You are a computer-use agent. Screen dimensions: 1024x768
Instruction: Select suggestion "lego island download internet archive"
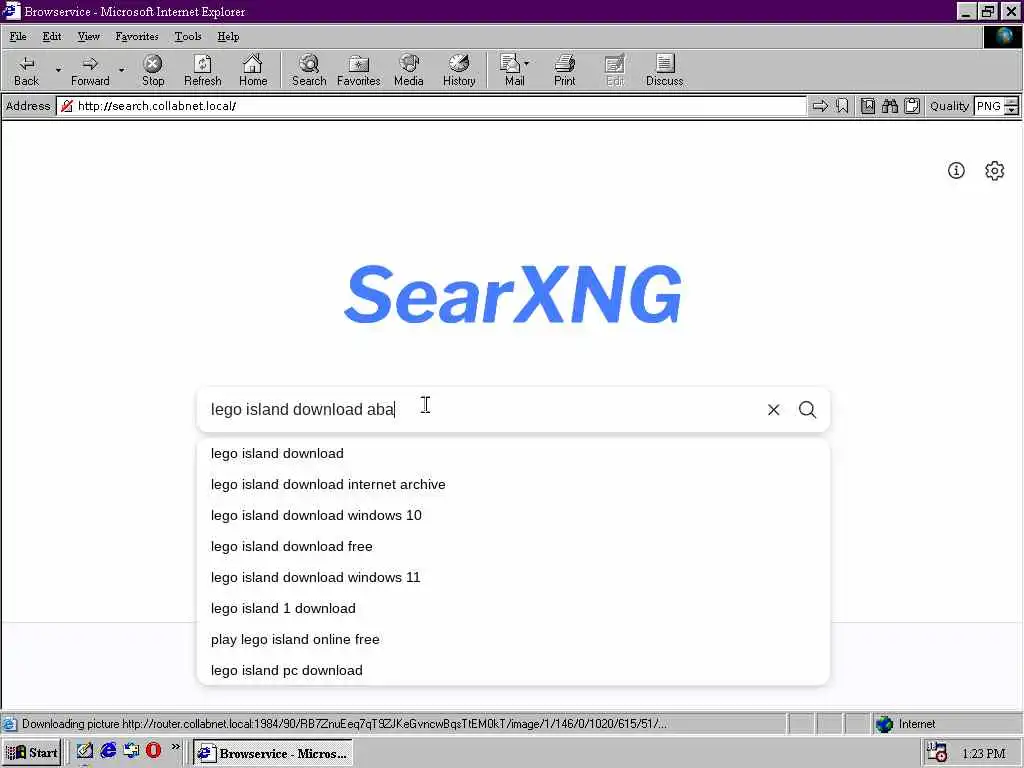(x=513, y=485)
